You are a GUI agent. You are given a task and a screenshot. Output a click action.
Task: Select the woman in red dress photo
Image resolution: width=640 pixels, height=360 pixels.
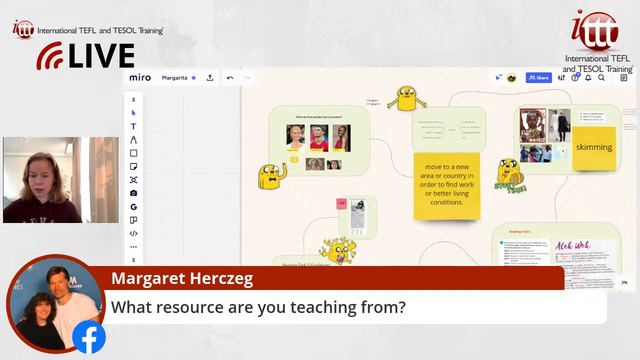341,138
